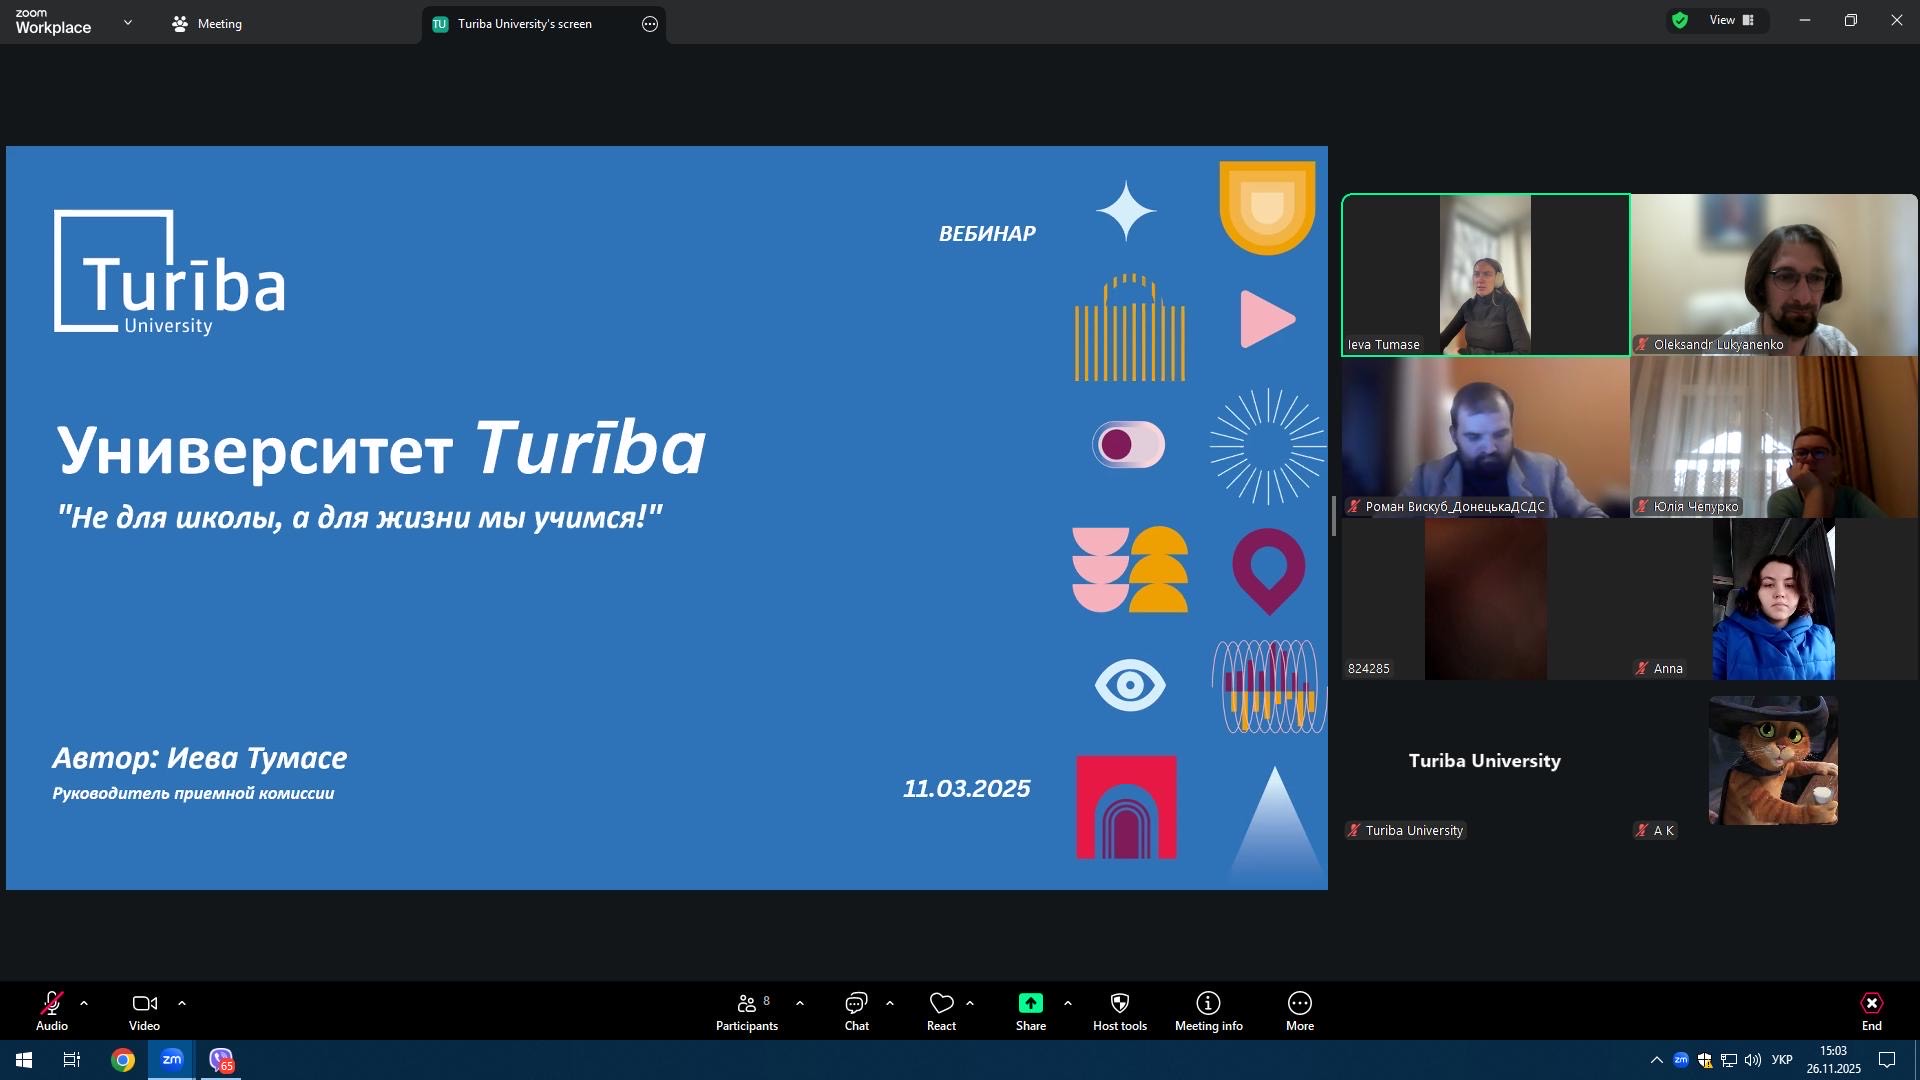The height and width of the screenshot is (1080, 1920).
Task: Expand video settings arrow
Action: 182,1002
